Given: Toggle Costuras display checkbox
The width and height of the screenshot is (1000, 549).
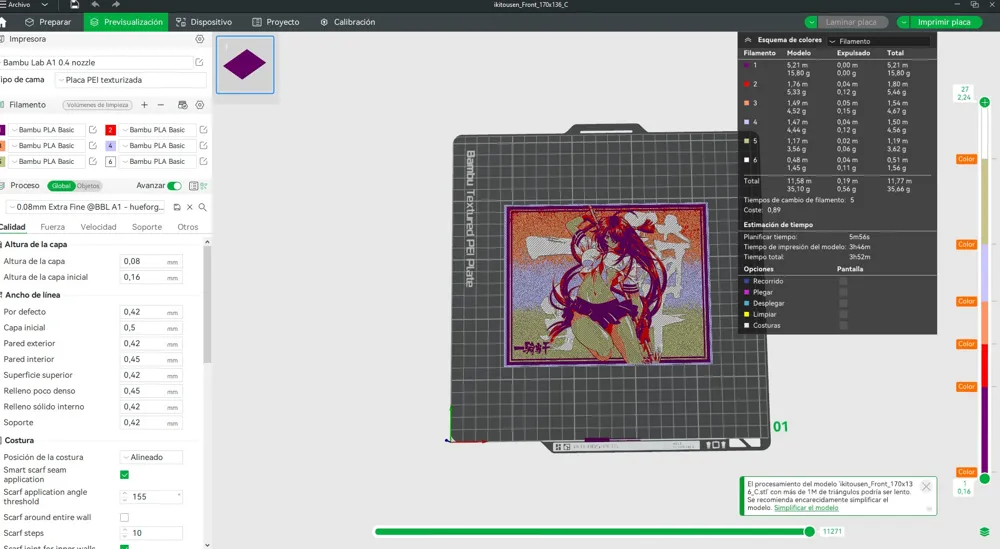Looking at the screenshot, I should tap(843, 325).
